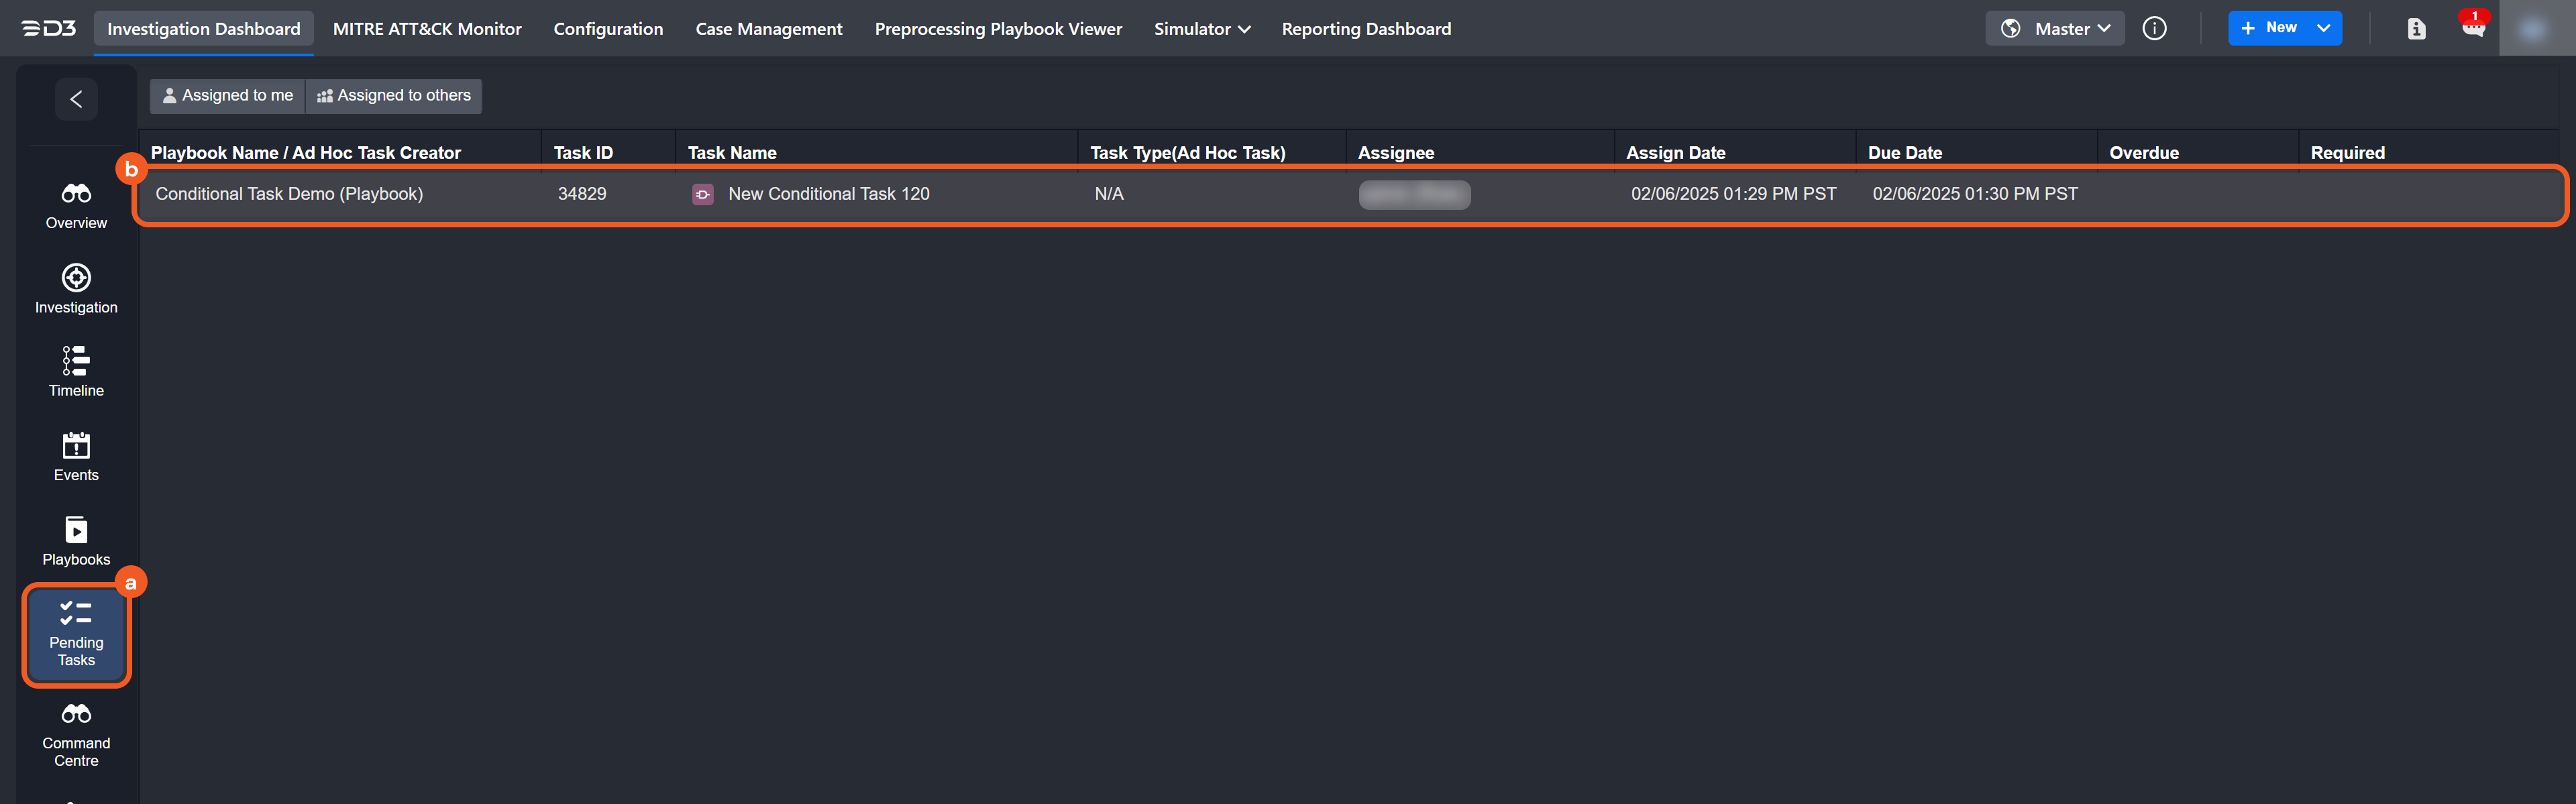The width and height of the screenshot is (2576, 804).
Task: Open the notifications icon with red badge
Action: [2473, 28]
